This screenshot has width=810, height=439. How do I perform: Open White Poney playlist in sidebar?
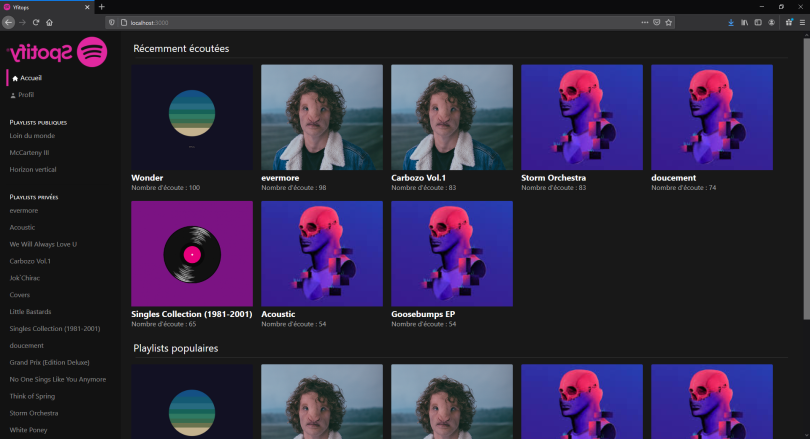tap(28, 430)
